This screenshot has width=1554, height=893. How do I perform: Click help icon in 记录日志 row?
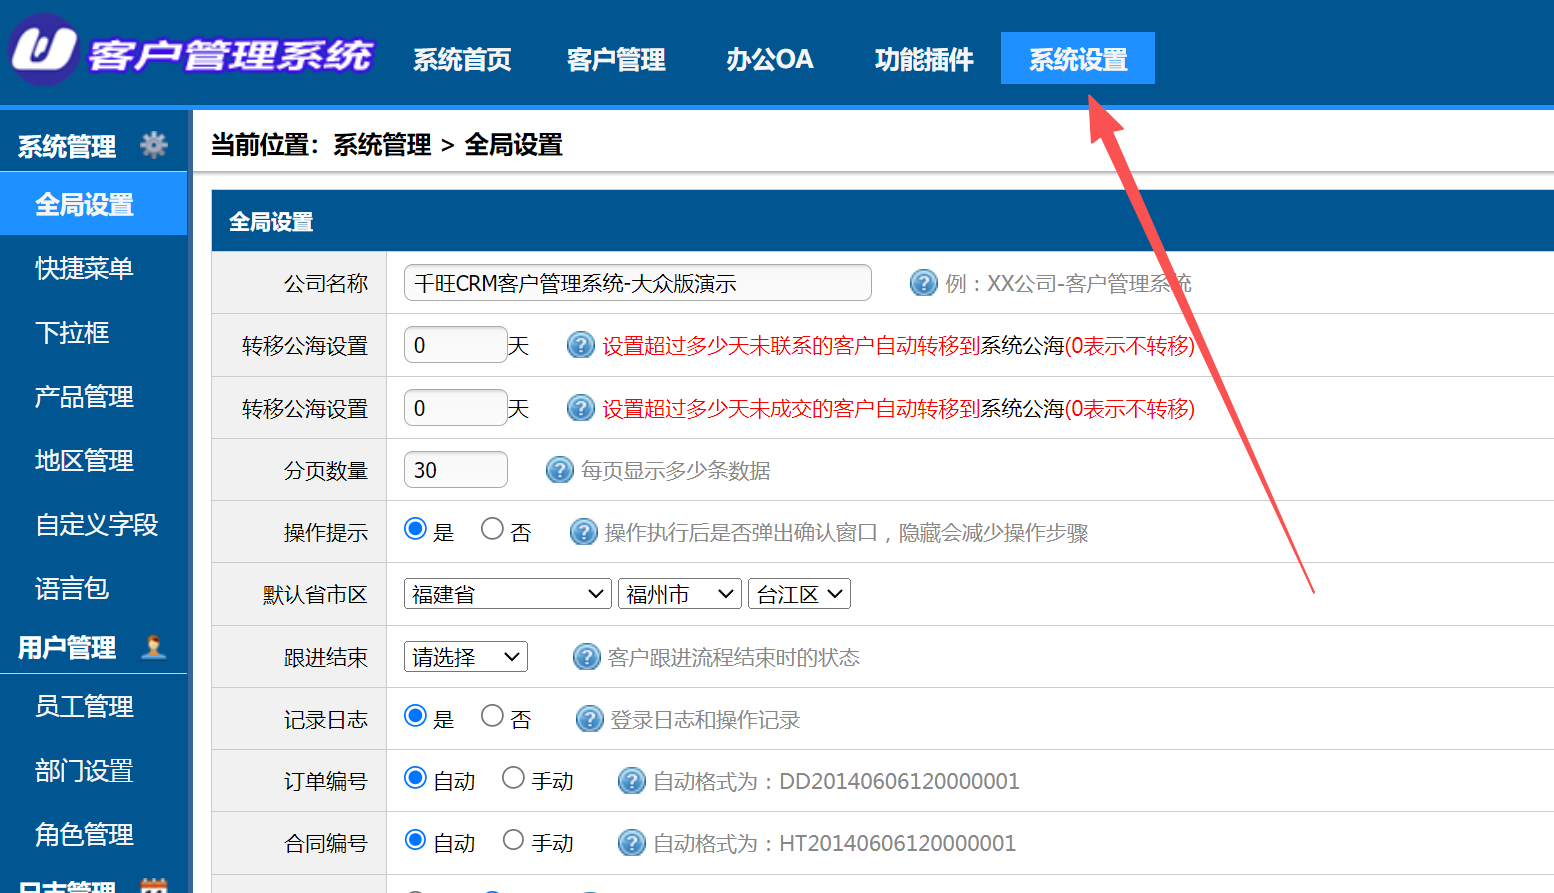589,719
